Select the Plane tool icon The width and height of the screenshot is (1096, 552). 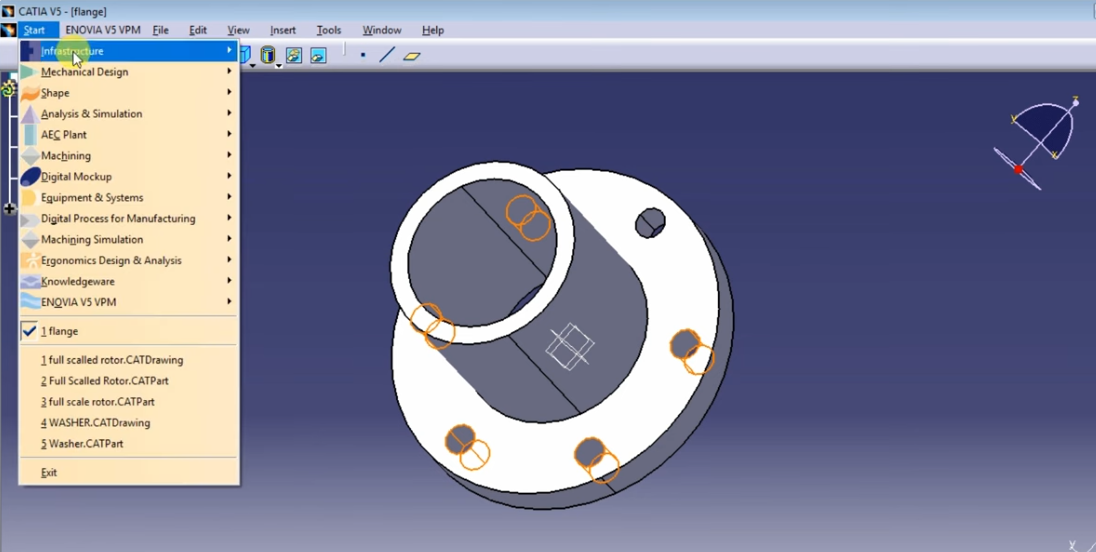pyautogui.click(x=412, y=56)
